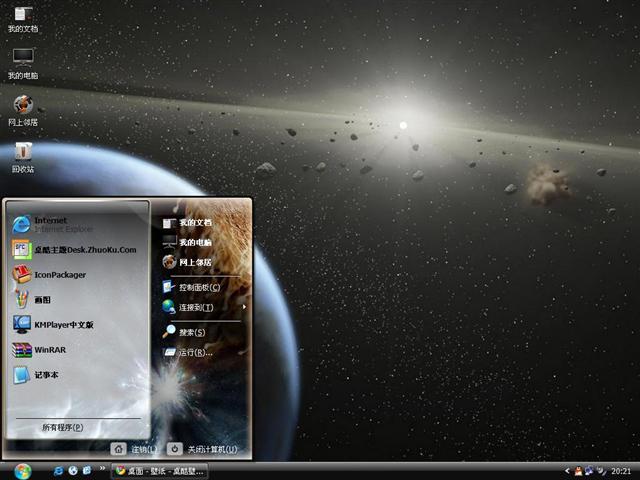640x480 pixels.
Task: Launch KMPlayer中文版
Action: pos(62,325)
